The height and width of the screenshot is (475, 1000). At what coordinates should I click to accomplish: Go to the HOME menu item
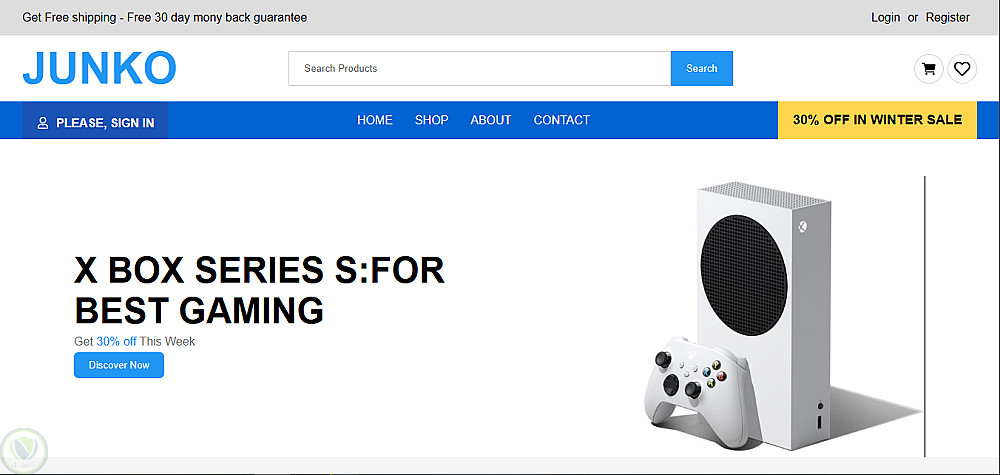tap(375, 120)
